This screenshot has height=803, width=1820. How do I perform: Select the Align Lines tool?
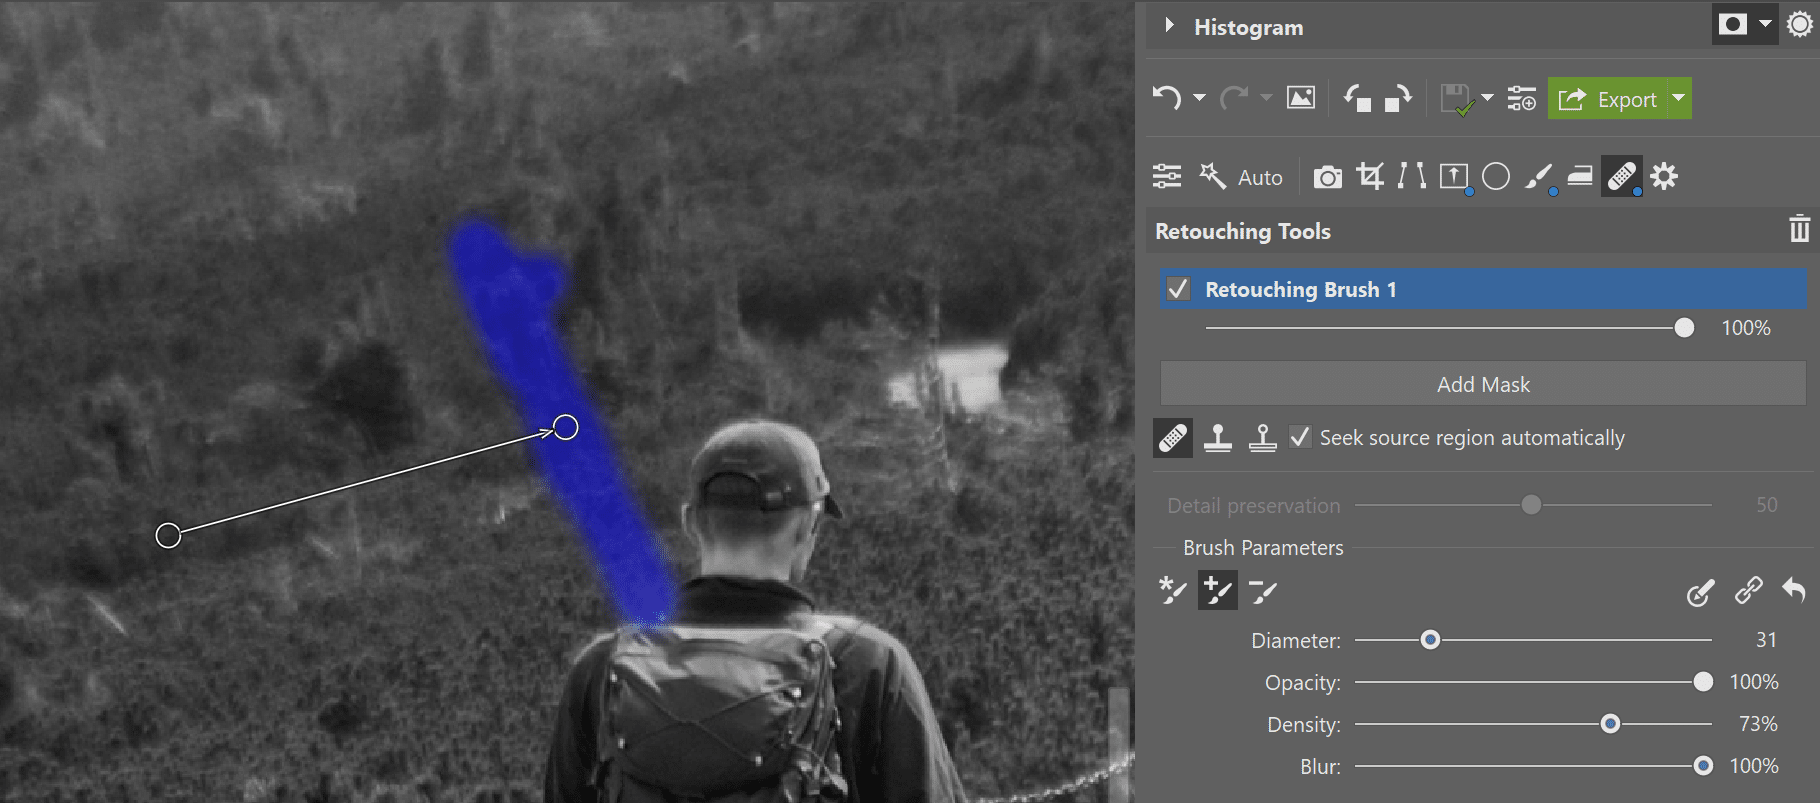[1412, 177]
